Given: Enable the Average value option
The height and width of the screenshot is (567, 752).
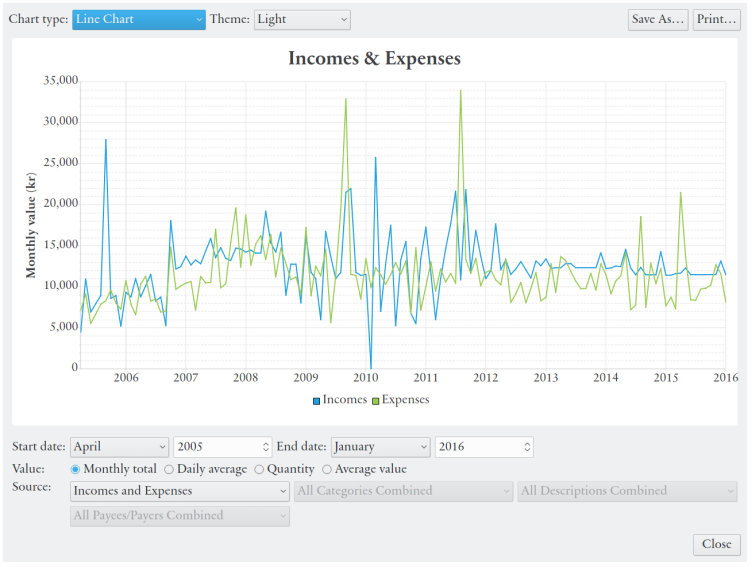Looking at the screenshot, I should point(327,469).
